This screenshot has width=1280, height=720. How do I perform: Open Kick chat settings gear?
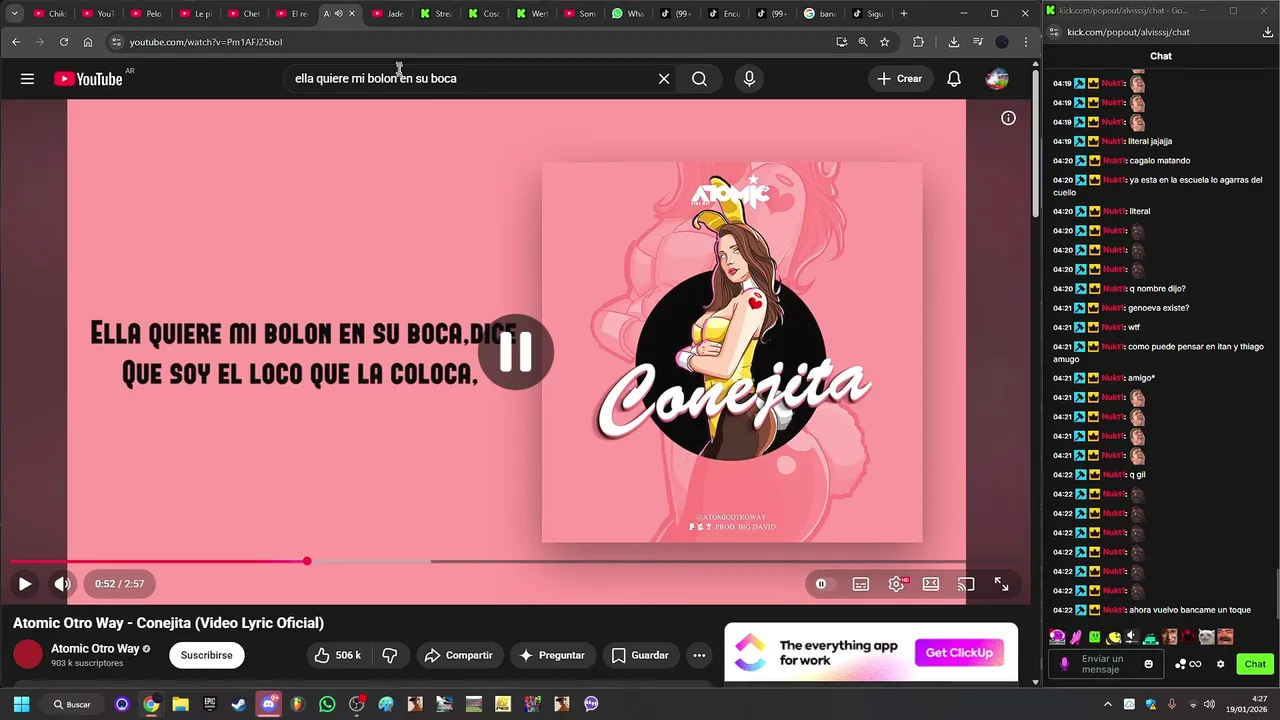point(1220,664)
